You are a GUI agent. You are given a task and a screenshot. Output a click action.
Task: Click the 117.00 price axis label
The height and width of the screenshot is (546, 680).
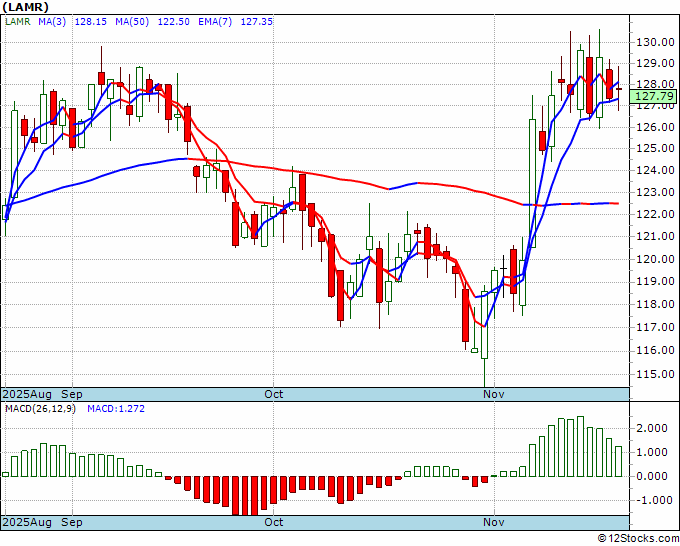(655, 327)
